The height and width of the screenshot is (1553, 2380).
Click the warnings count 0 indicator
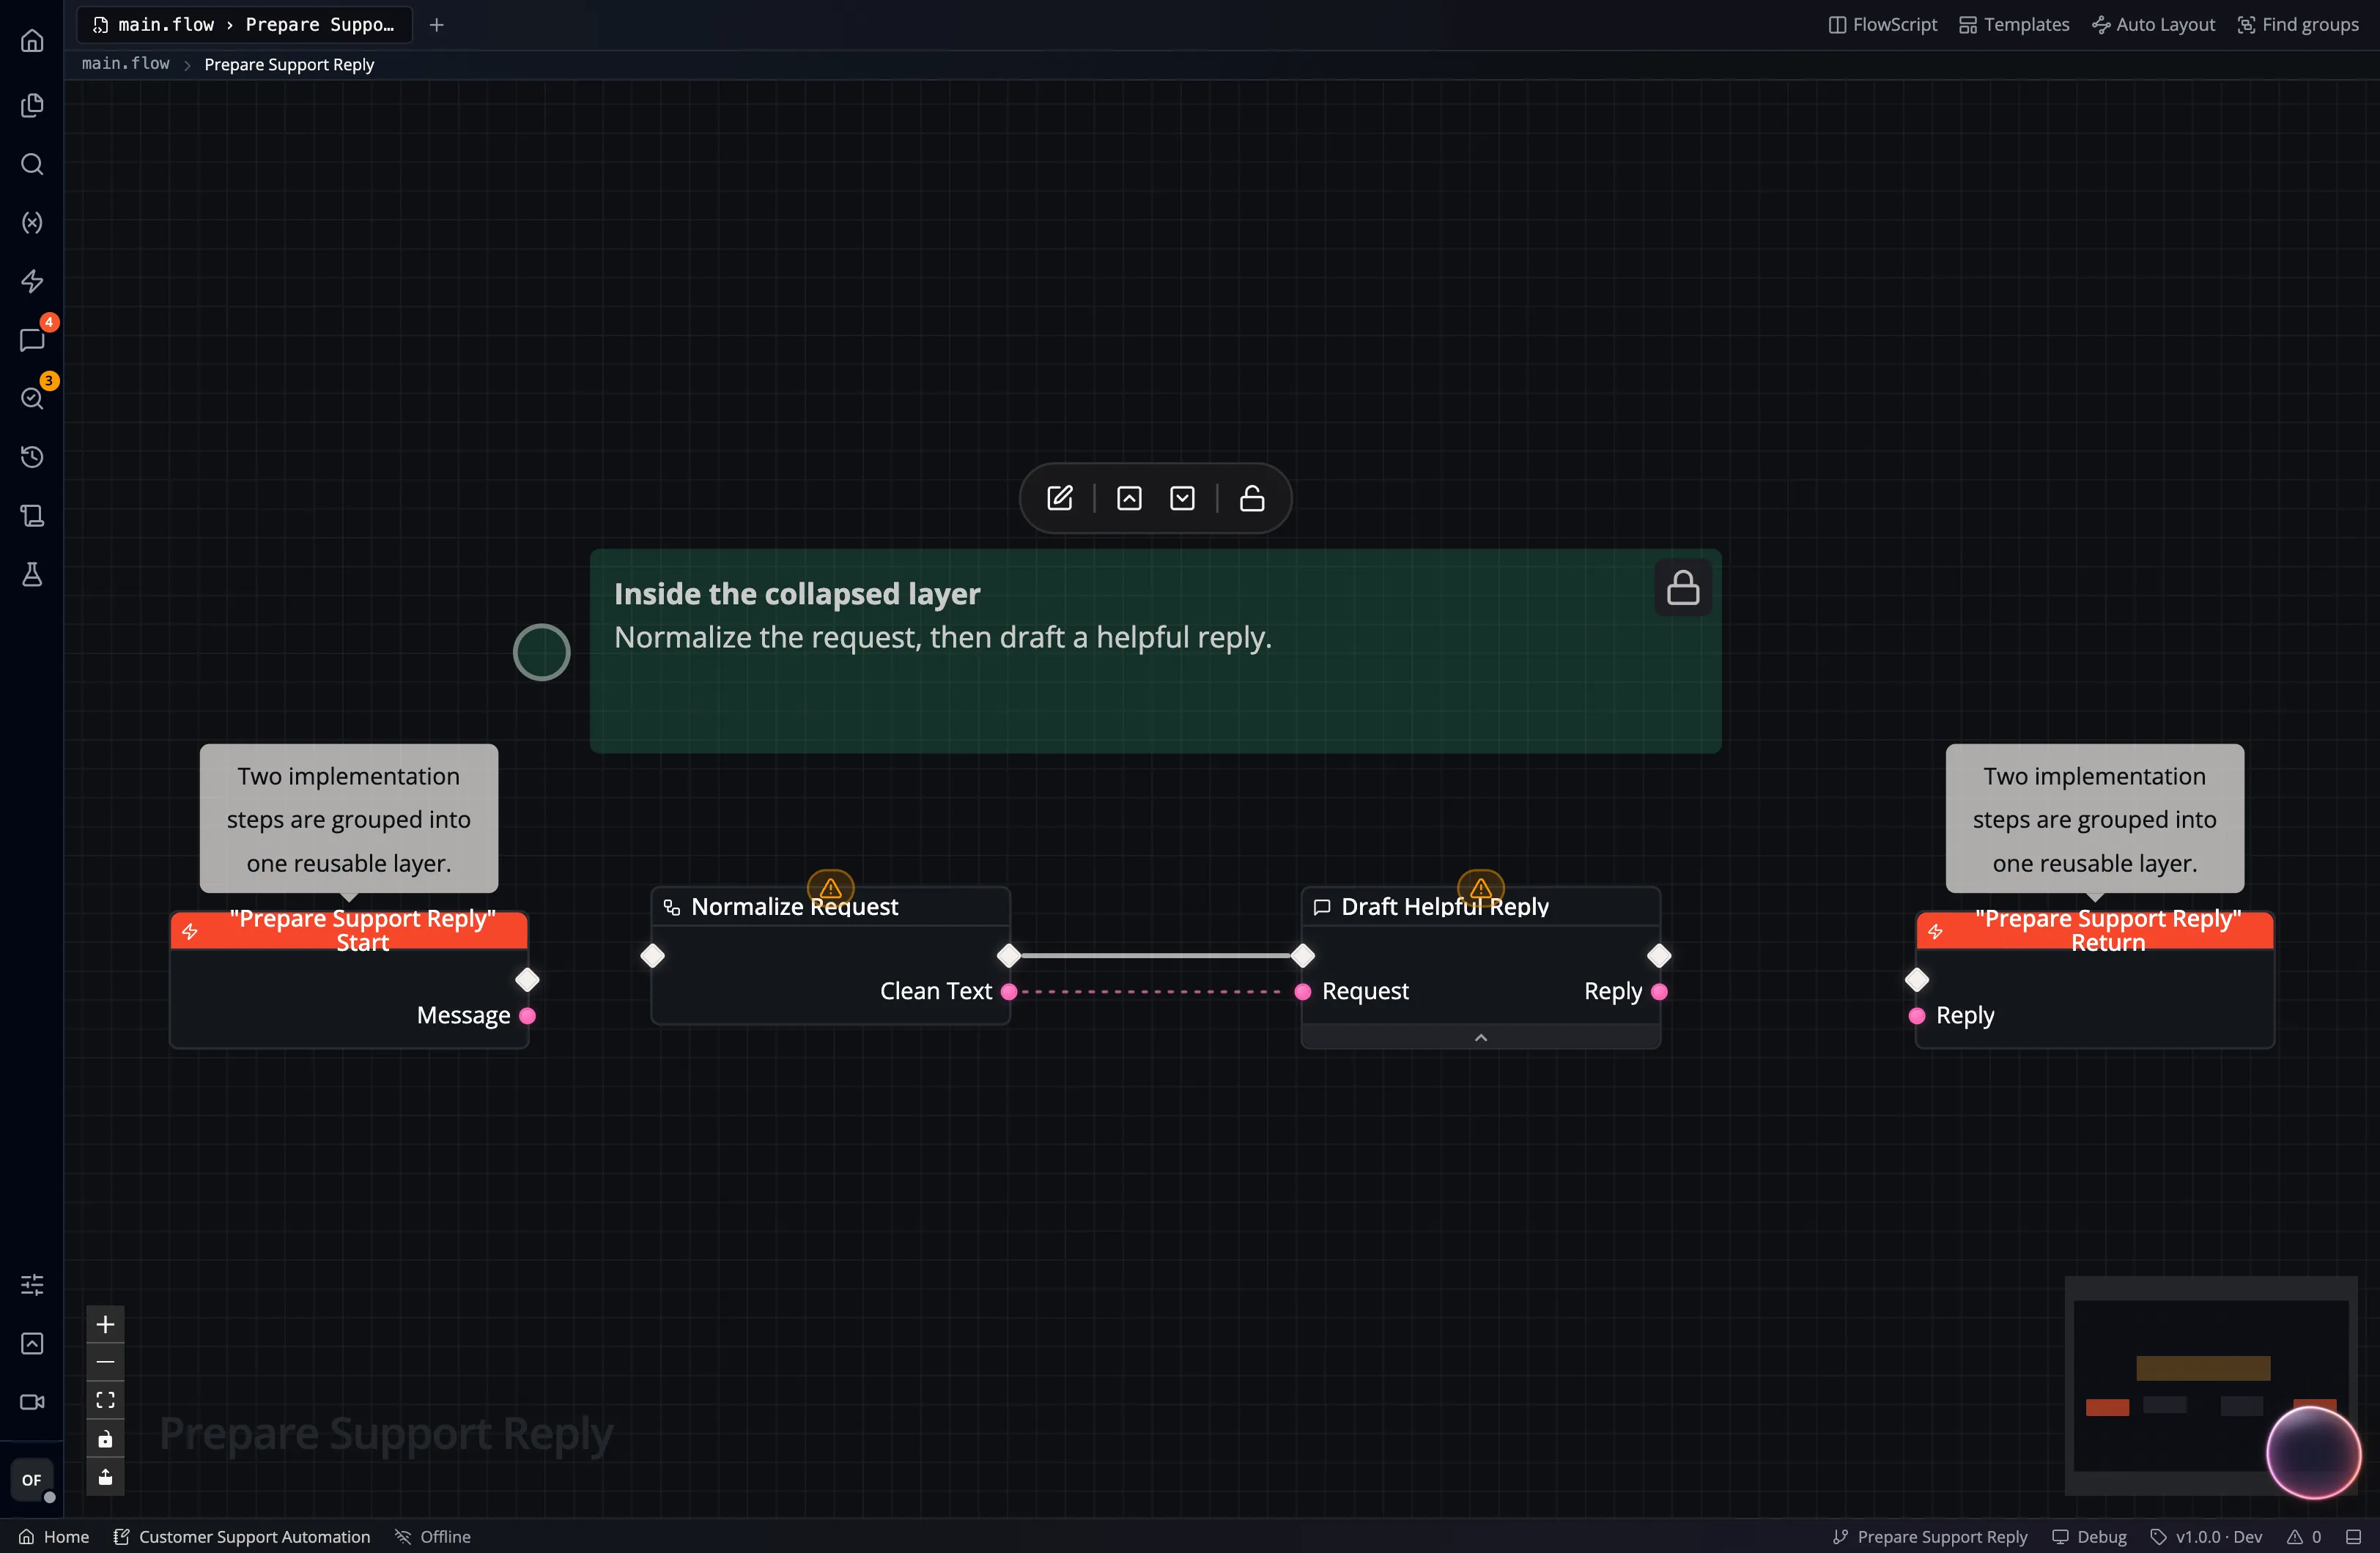point(2304,1537)
